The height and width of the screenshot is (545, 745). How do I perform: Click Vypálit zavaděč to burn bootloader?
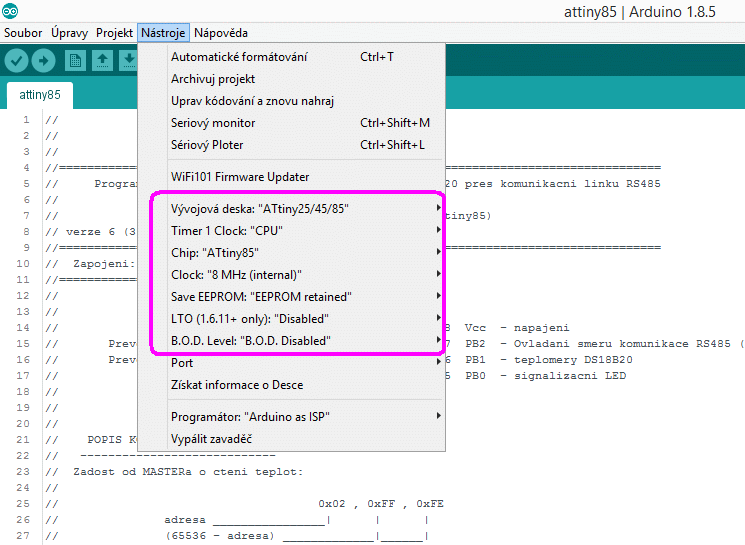291,439
